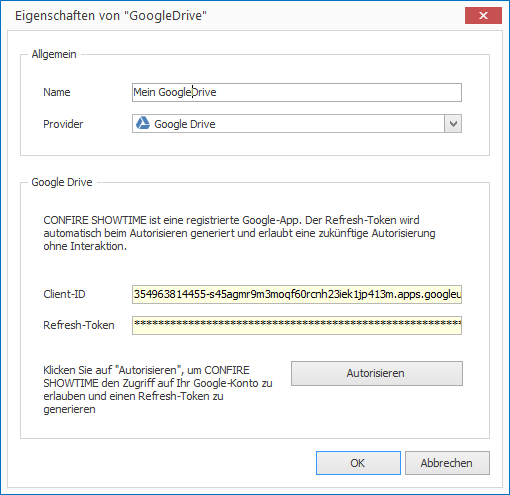Image resolution: width=510 pixels, height=495 pixels.
Task: Click the "Refresh-Token" label
Action: coord(79,325)
